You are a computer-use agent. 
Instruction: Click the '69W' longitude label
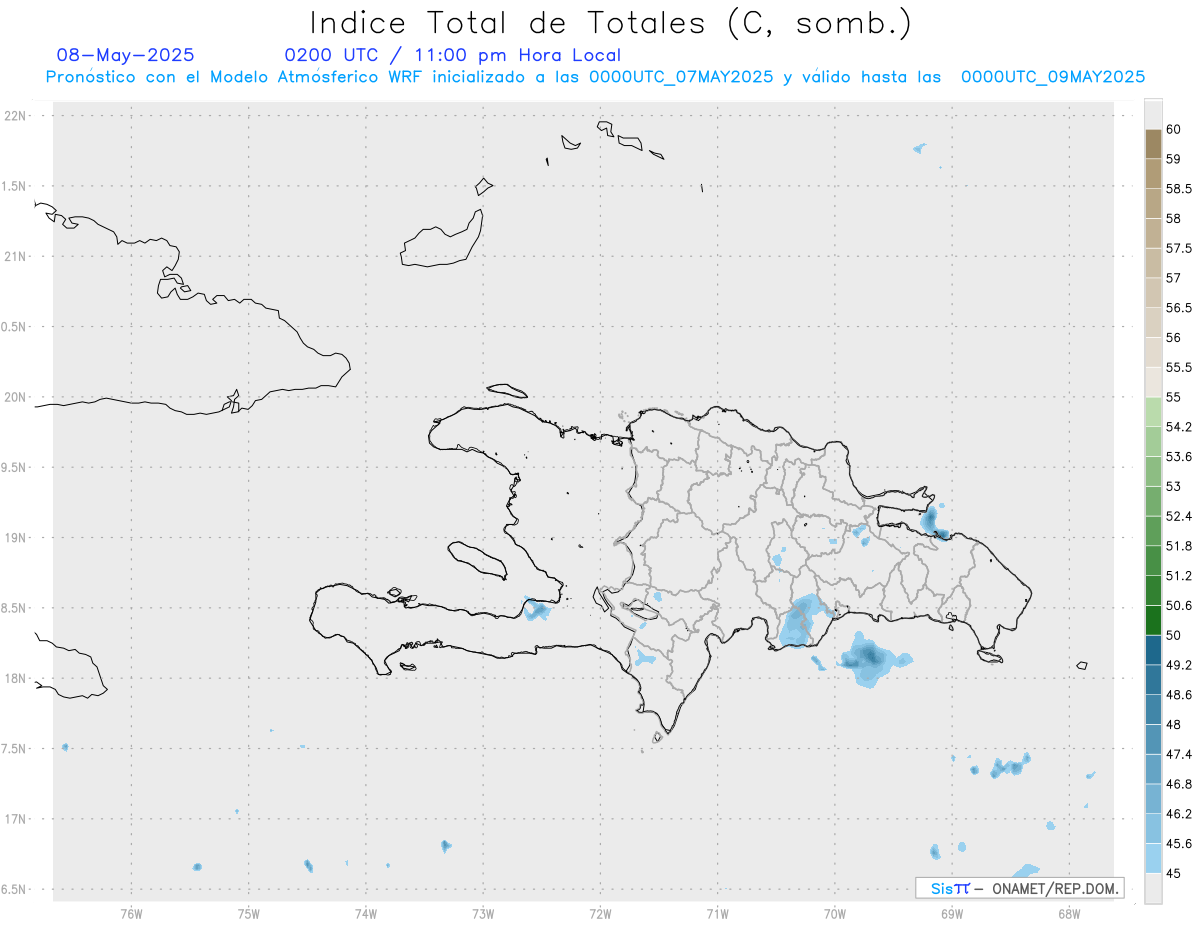click(952, 913)
